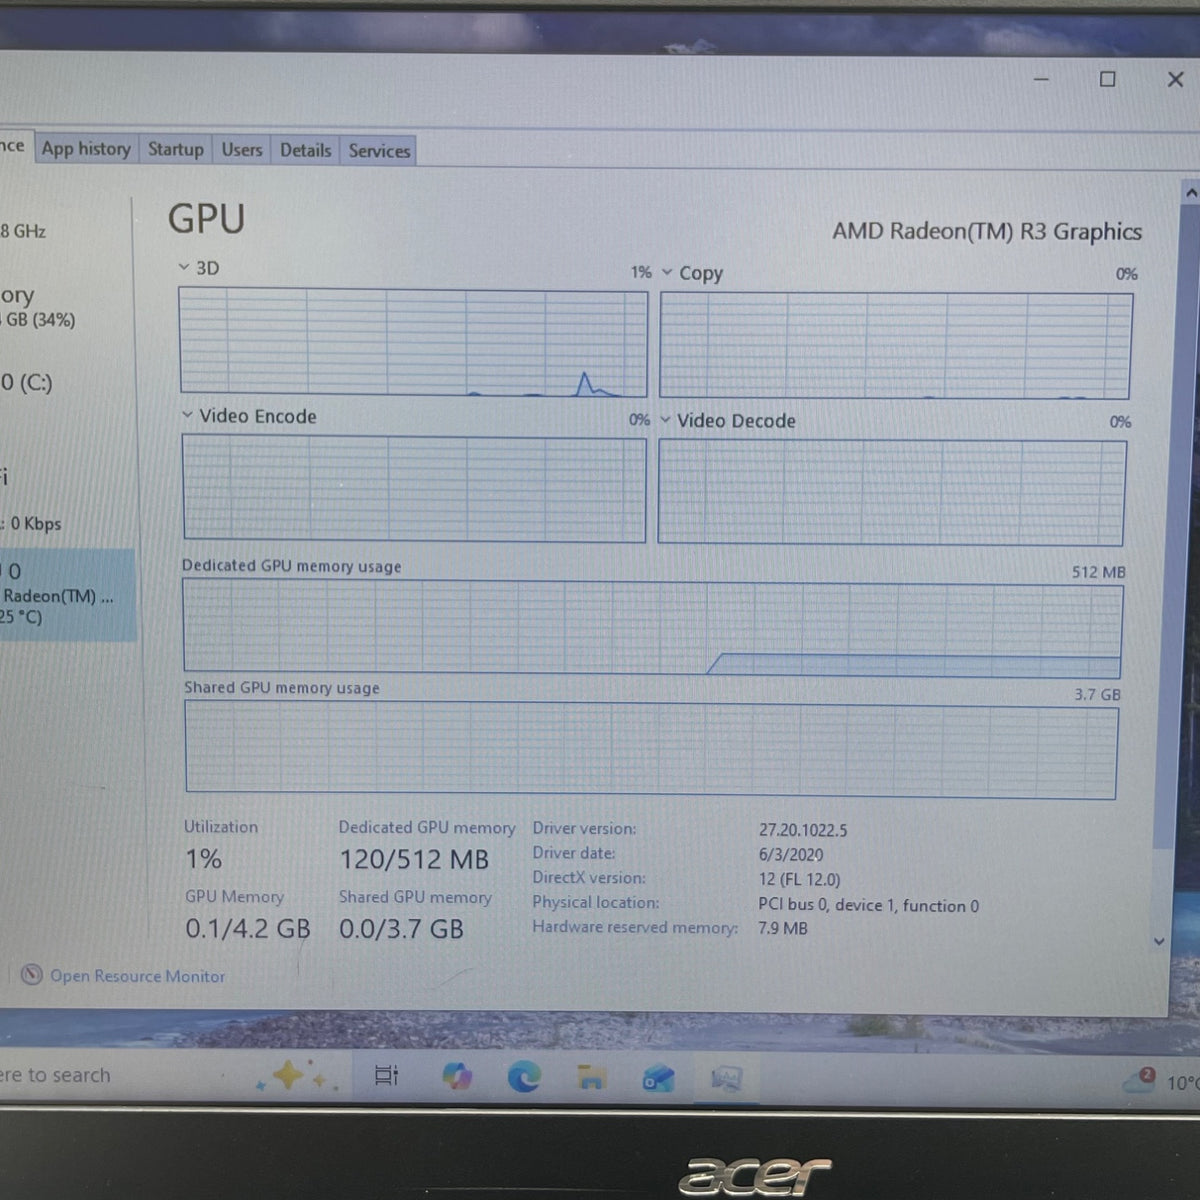The height and width of the screenshot is (1200, 1200).
Task: Launch Microsoft Copilot from the taskbar
Action: [x=457, y=1076]
